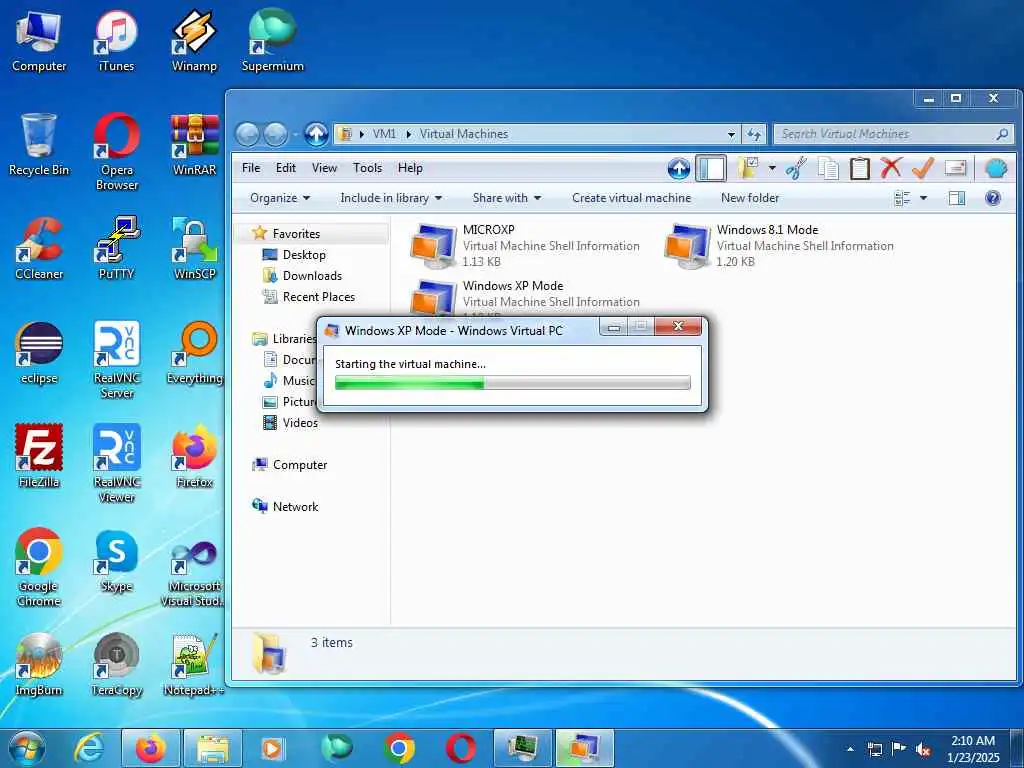
Task: Click the blue shell icon in Explorer toolbar
Action: click(x=995, y=168)
